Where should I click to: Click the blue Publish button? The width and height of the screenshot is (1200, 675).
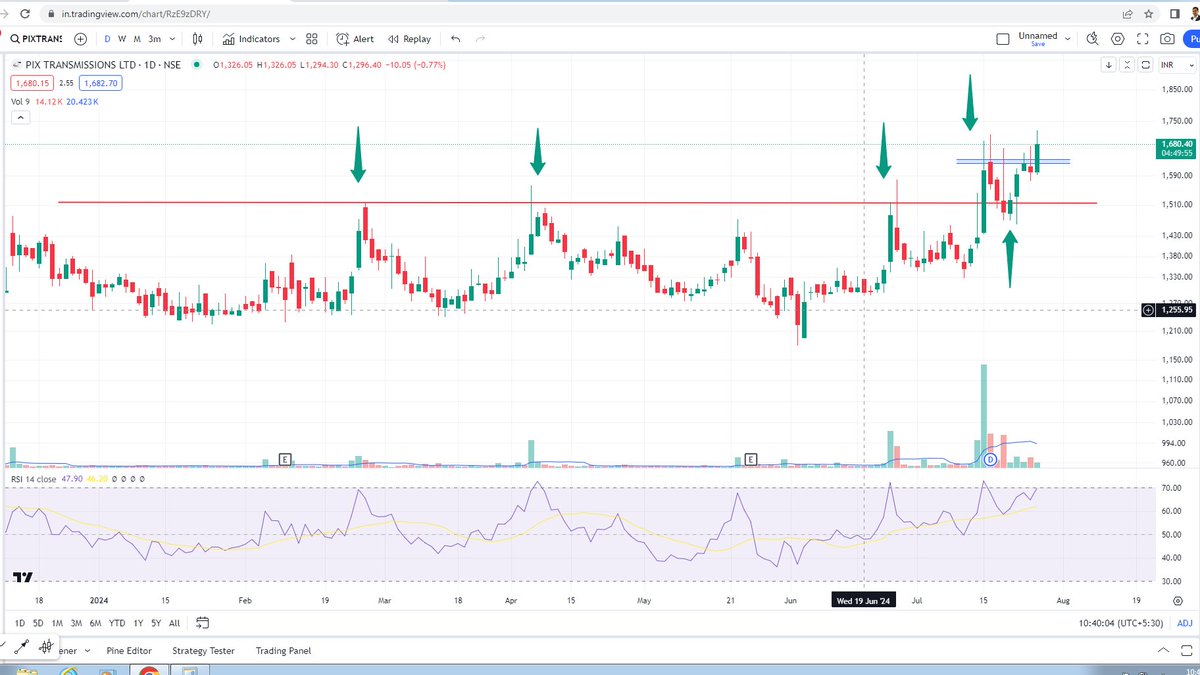click(1191, 39)
